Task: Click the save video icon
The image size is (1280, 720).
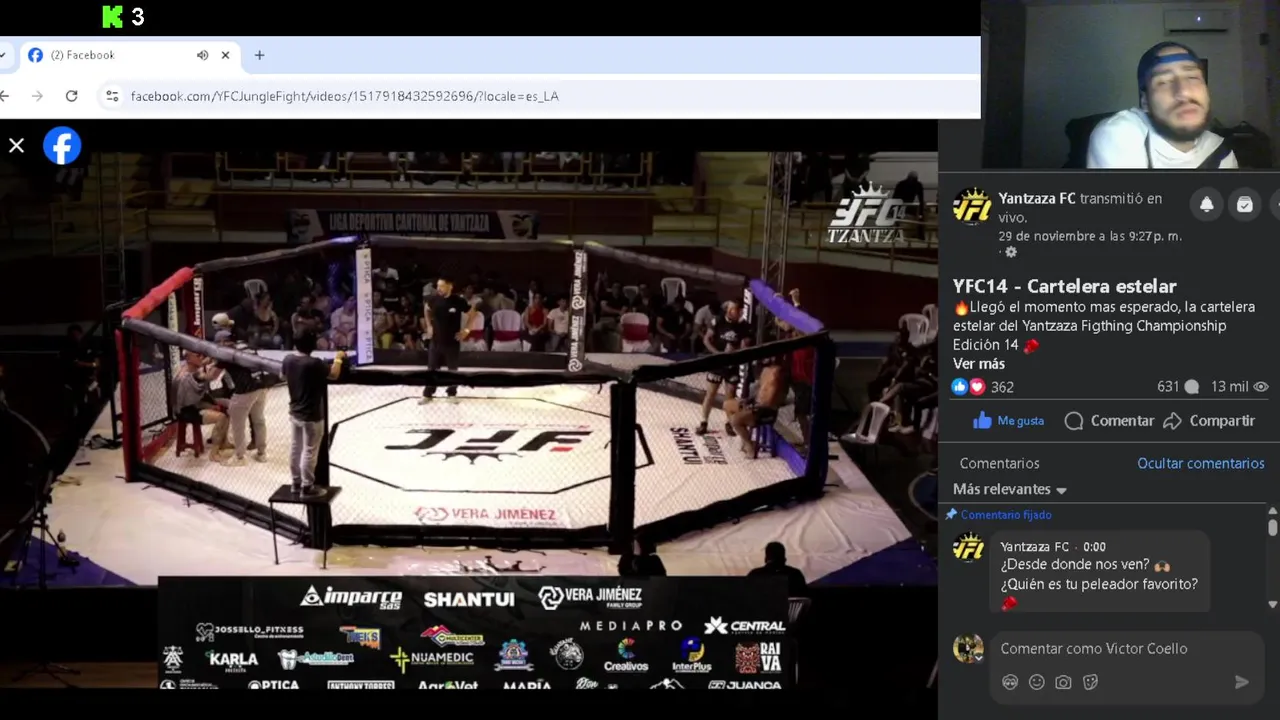Action: [1244, 204]
